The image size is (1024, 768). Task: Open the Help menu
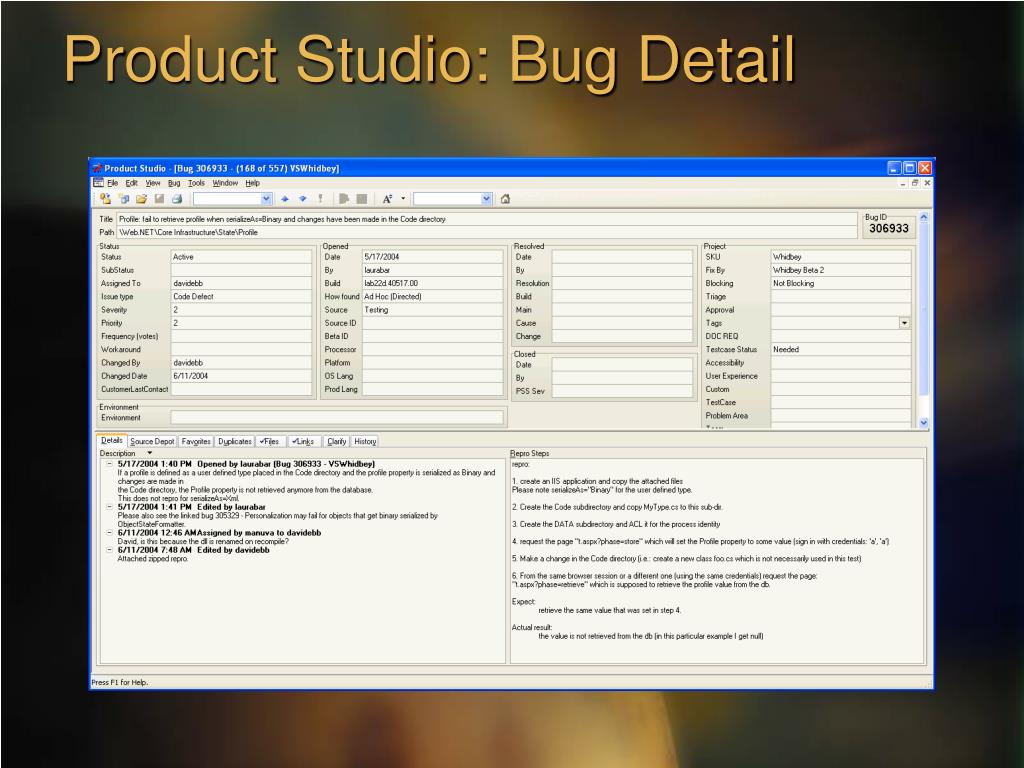(252, 183)
